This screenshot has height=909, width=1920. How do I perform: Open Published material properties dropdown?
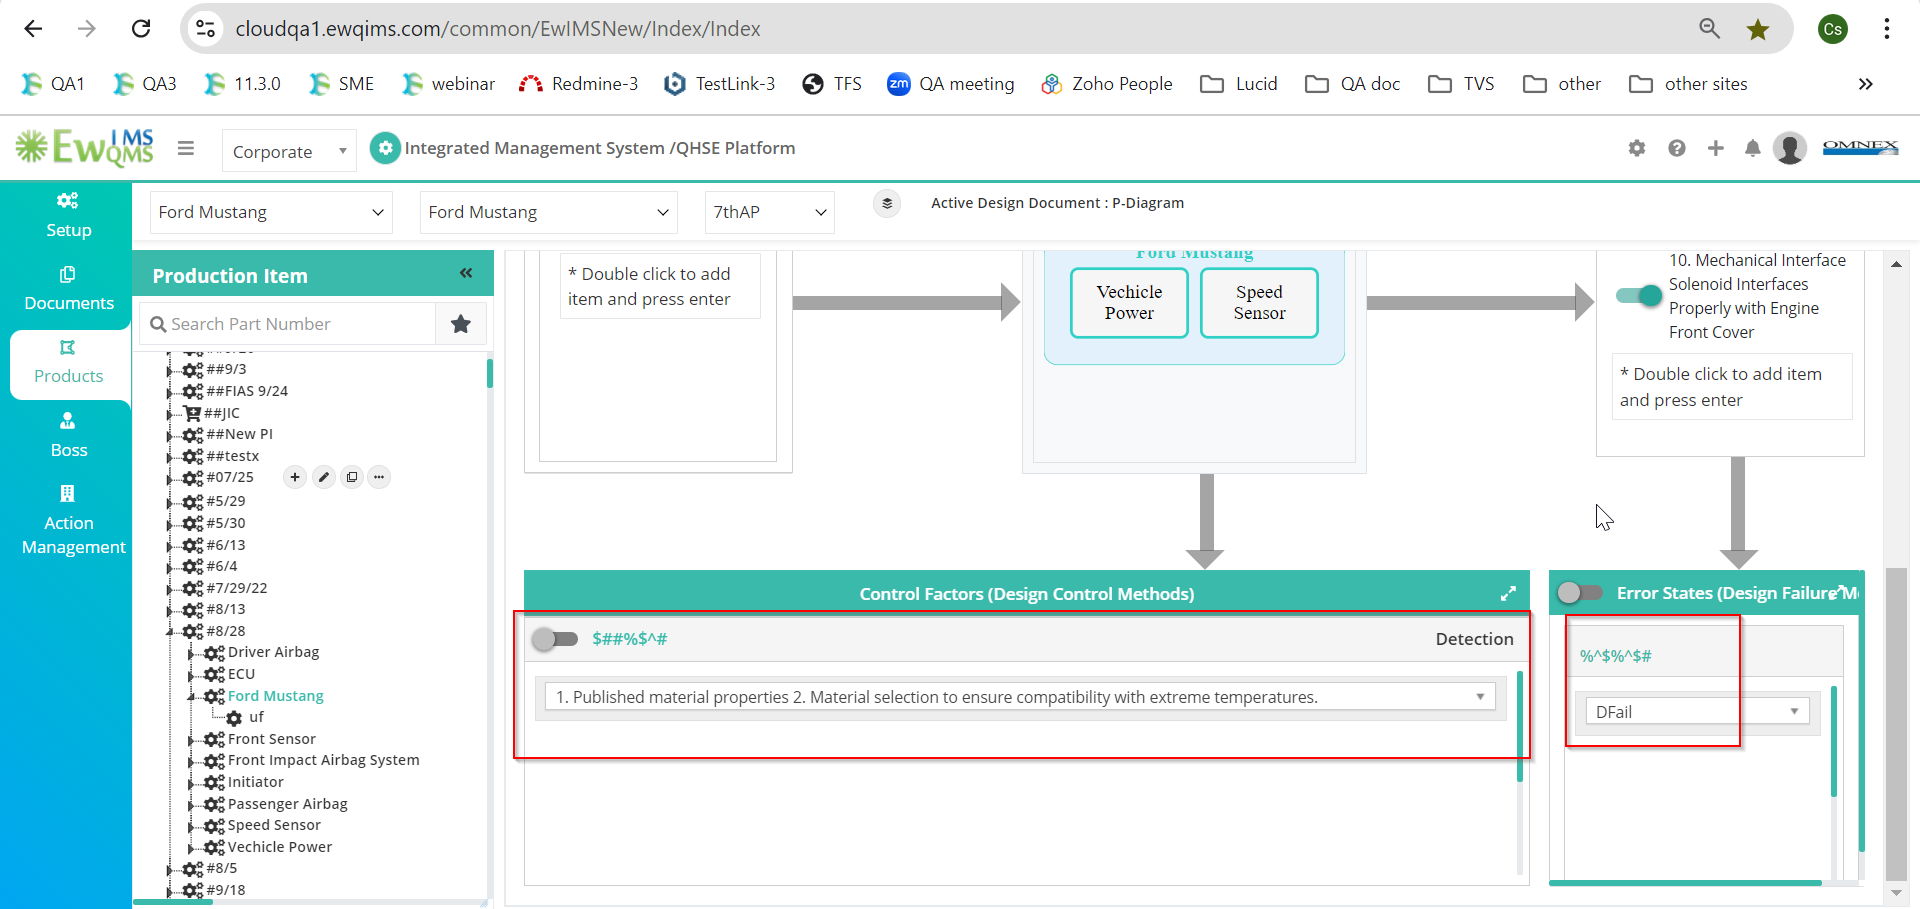[1019, 697]
